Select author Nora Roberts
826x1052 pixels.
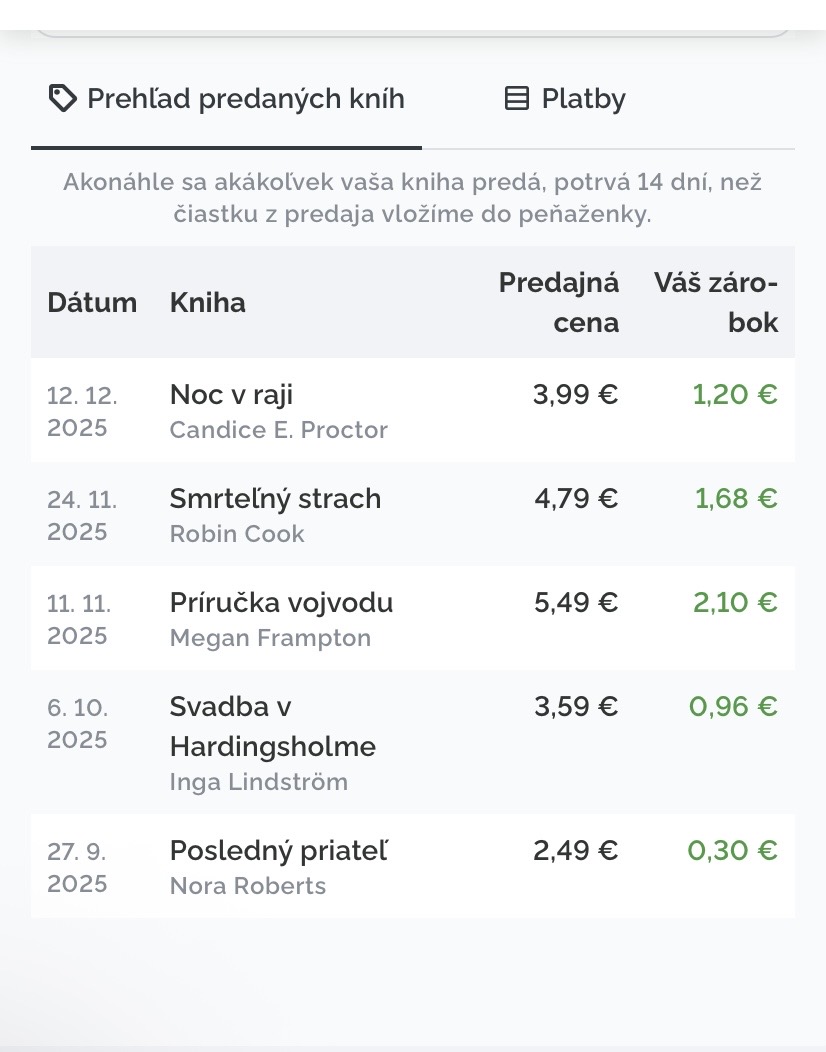tap(248, 886)
